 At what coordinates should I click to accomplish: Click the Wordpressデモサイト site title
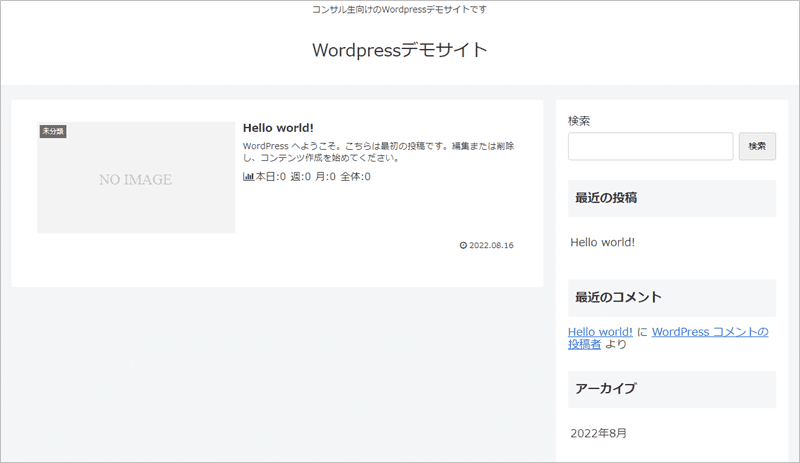(400, 50)
